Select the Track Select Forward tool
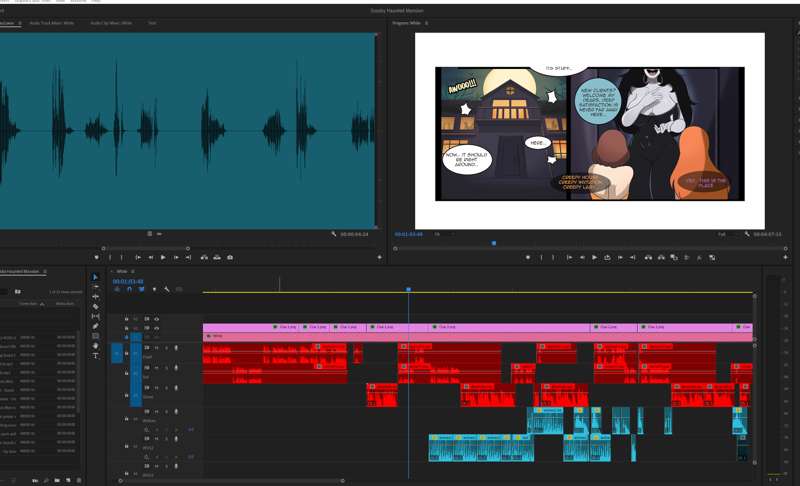 [x=95, y=287]
